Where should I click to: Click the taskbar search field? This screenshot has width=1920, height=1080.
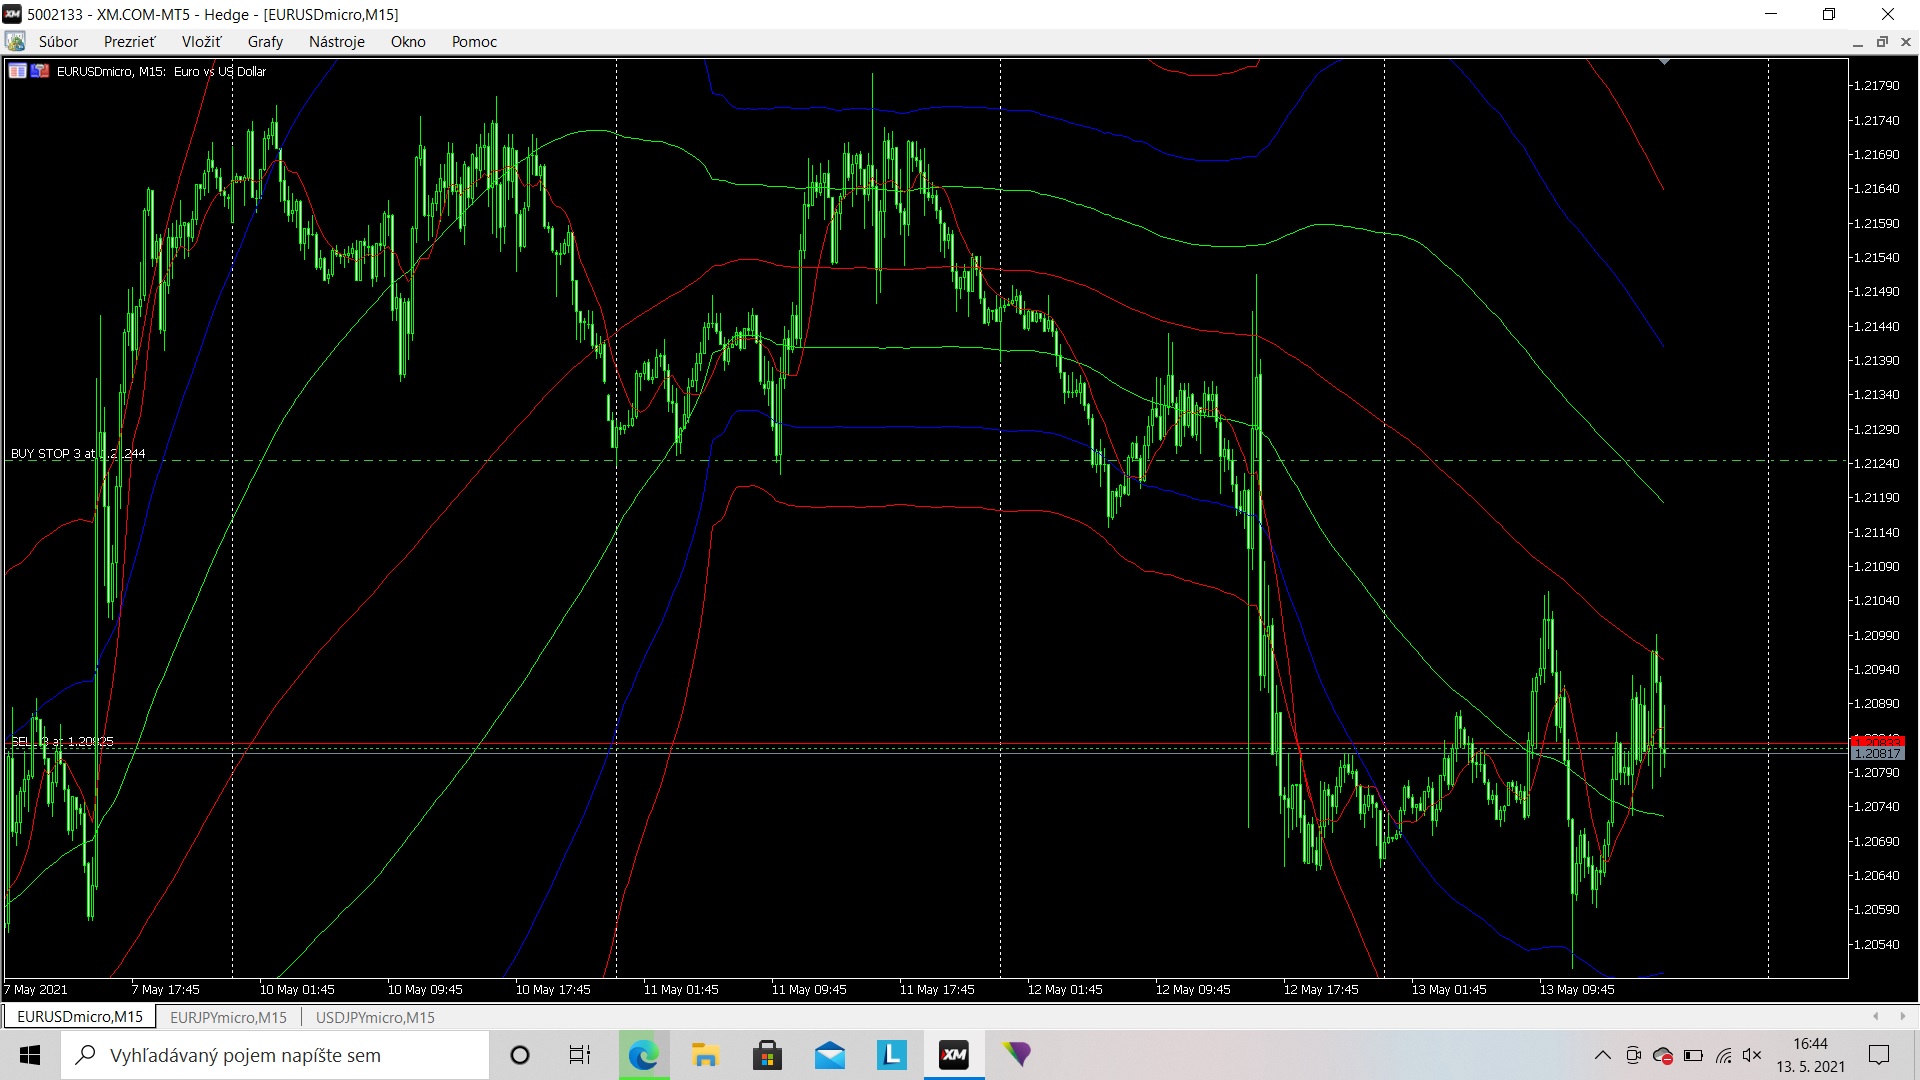click(x=275, y=1055)
